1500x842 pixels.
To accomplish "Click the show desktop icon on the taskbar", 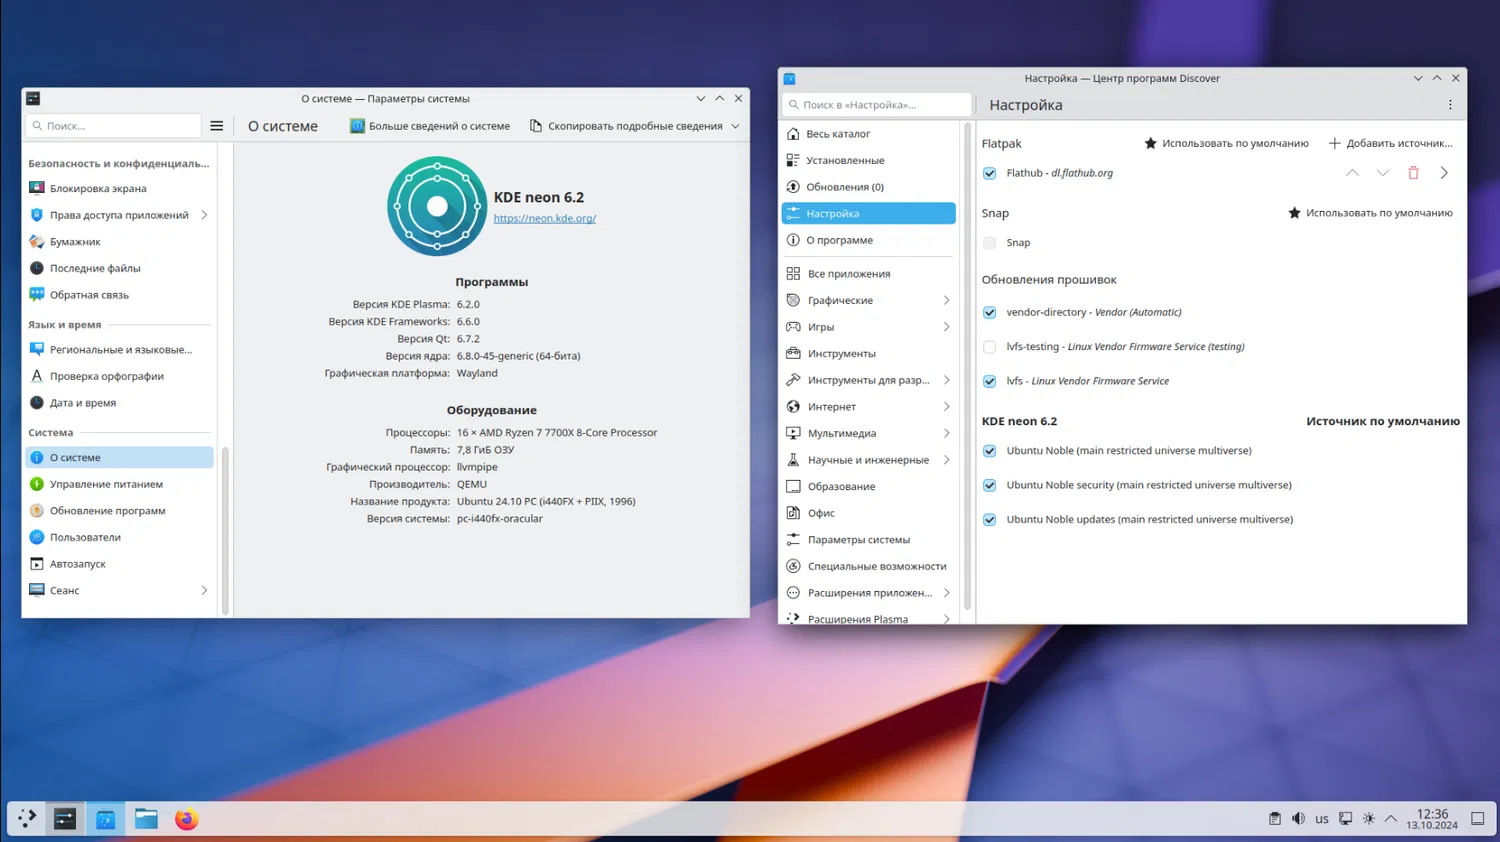I will point(1477,819).
